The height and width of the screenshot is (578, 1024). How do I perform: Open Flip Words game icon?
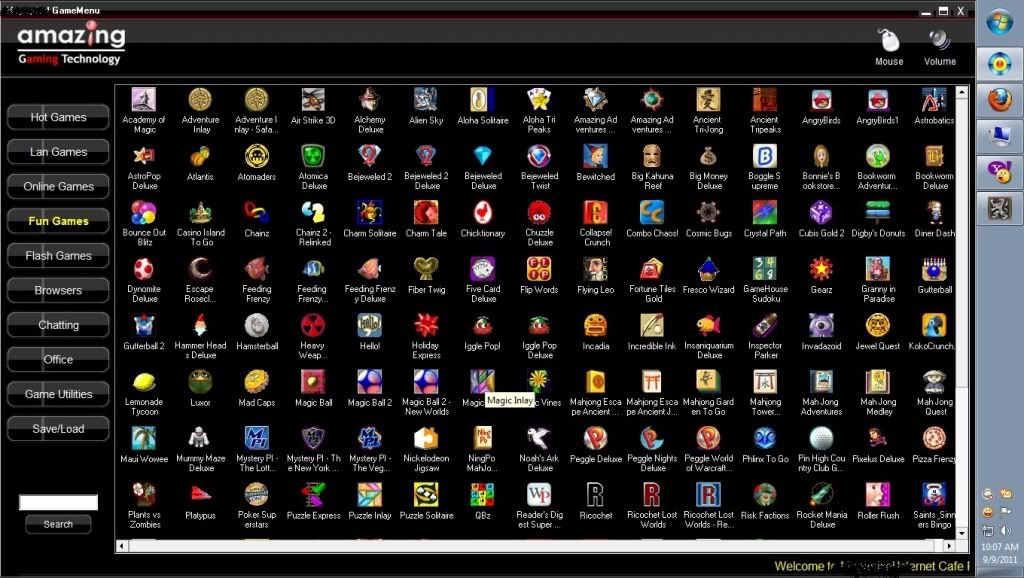point(539,269)
